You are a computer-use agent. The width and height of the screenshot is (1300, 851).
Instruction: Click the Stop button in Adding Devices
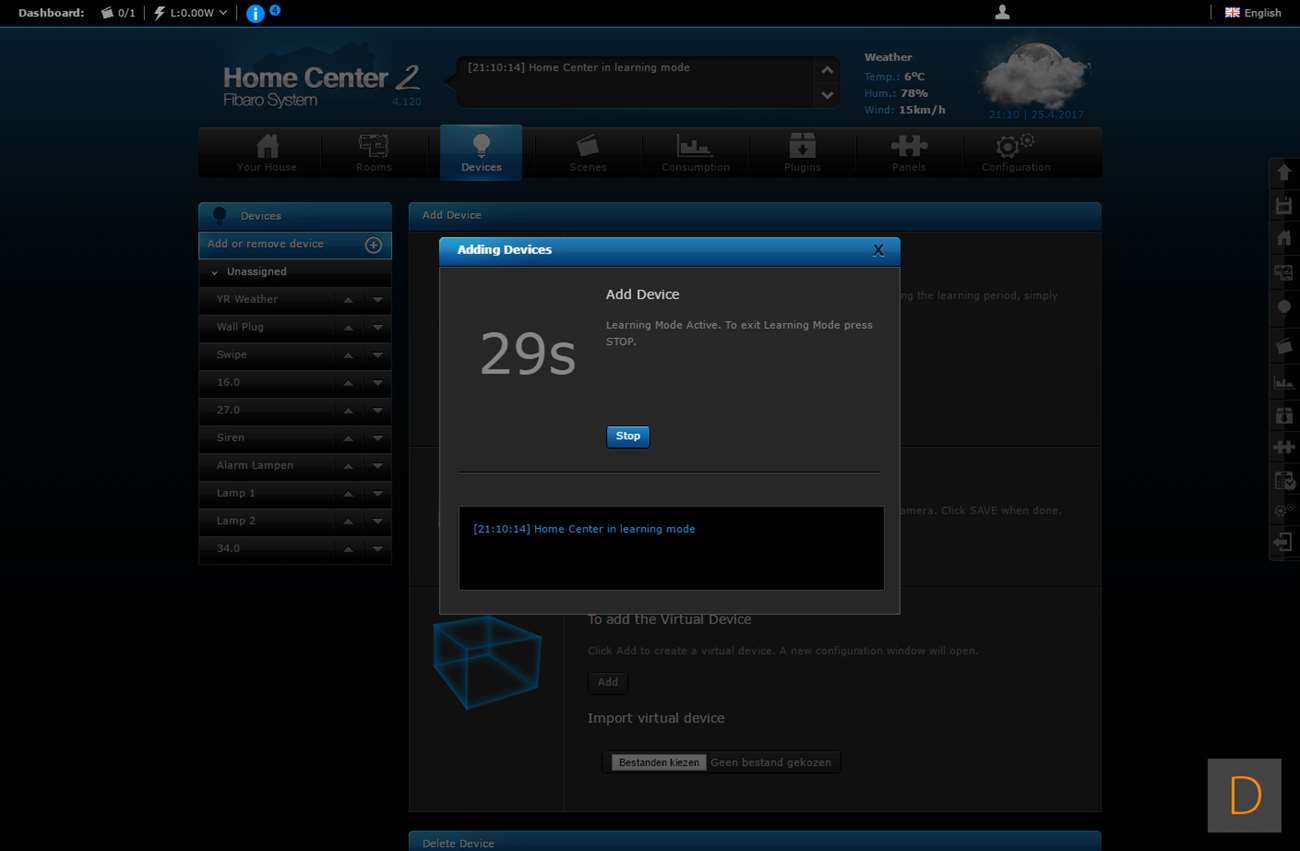coord(627,436)
